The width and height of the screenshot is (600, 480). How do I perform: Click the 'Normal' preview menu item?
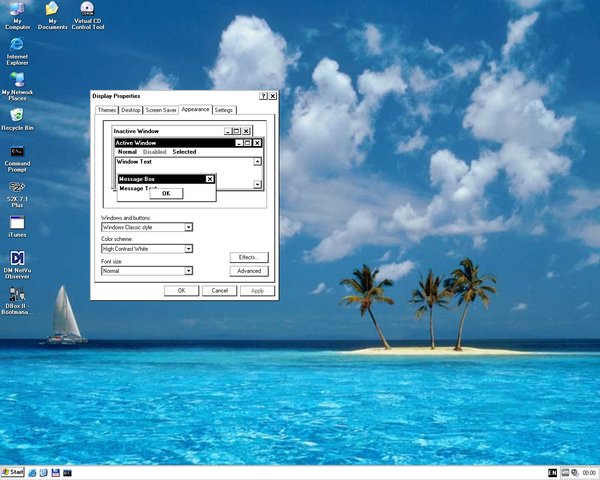pos(127,152)
